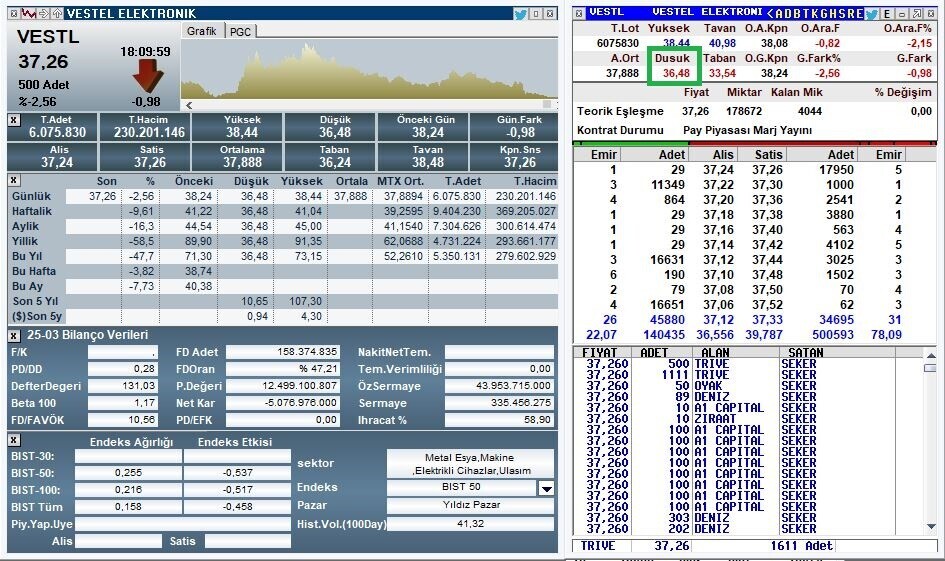
Task: Select the Son 5 Yil row label
Action: point(36,301)
